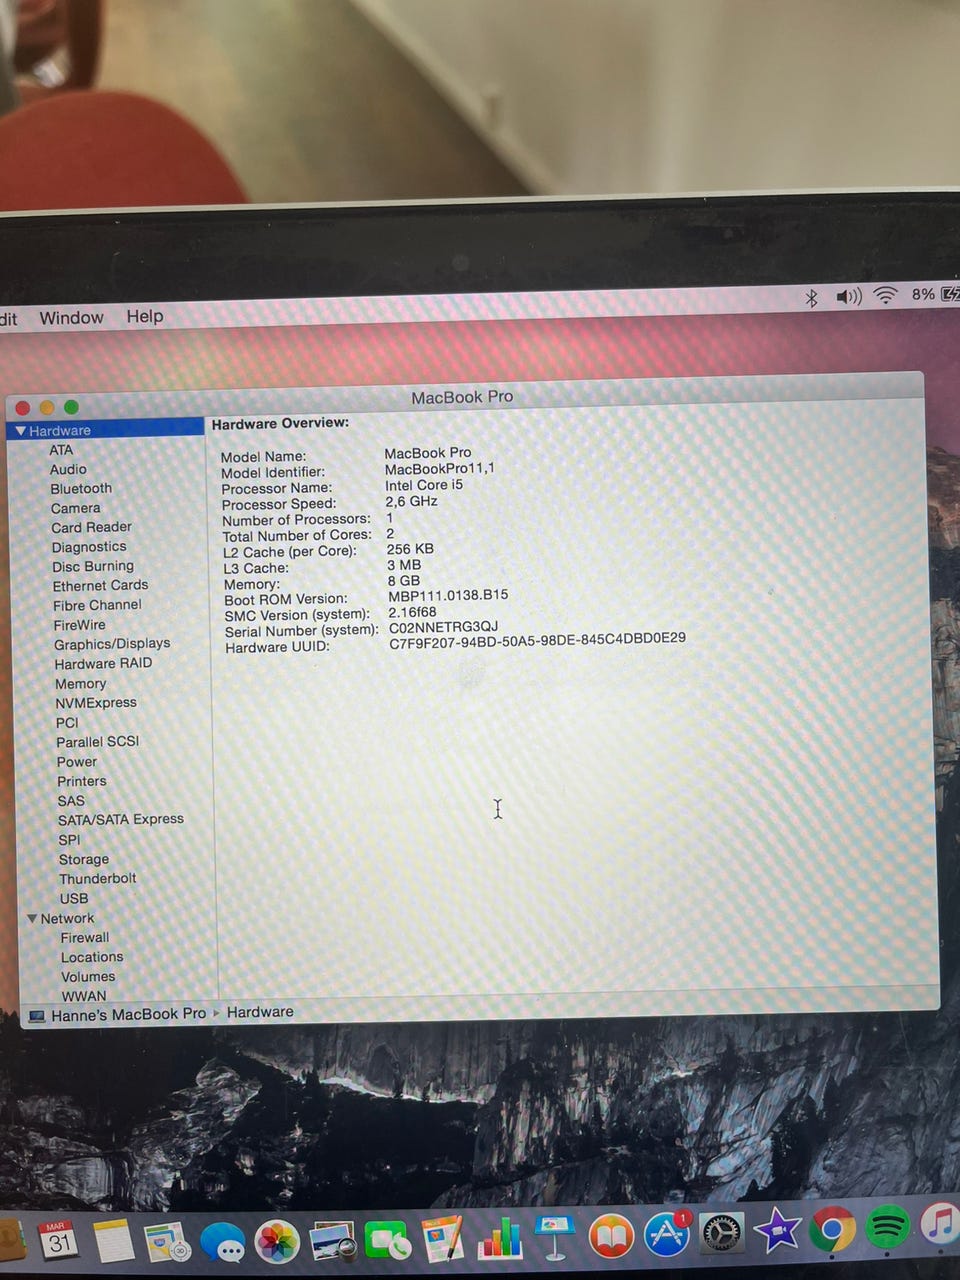Select Bluetooth in the hardware list
Viewport: 960px width, 1280px height.
(81, 489)
